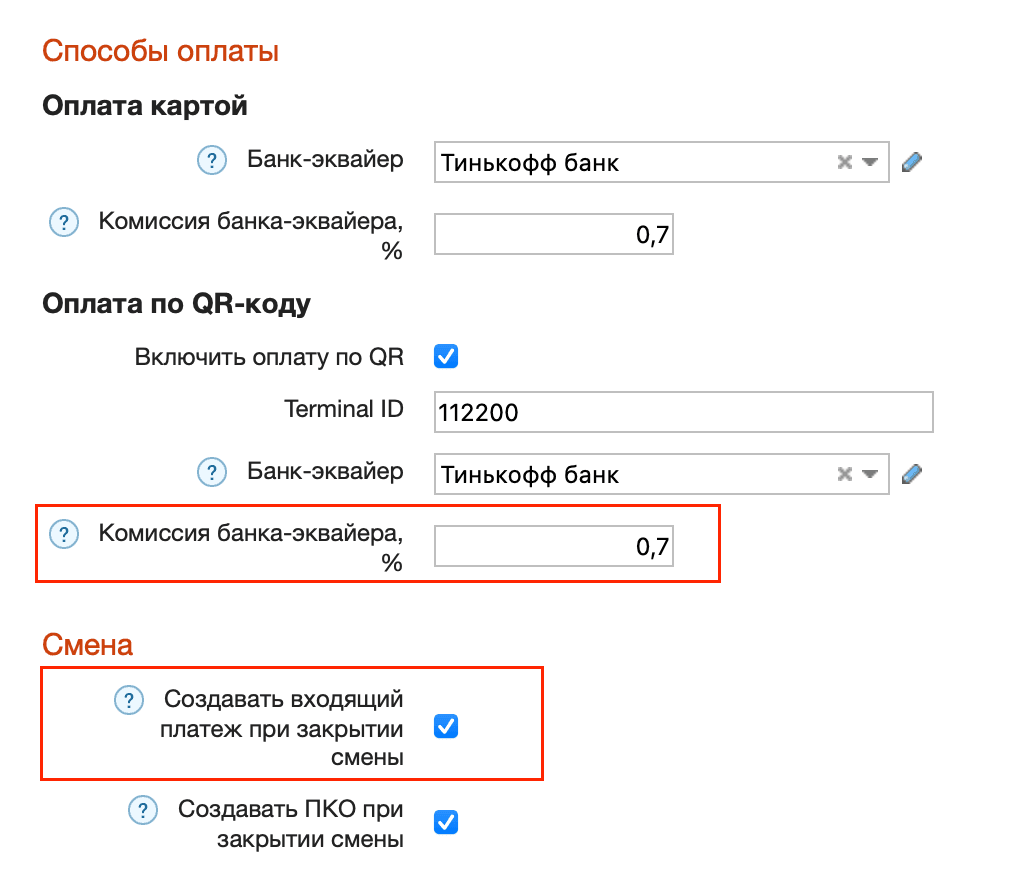
Task: Click the Способы оплаты section heading
Action: pyautogui.click(x=160, y=49)
